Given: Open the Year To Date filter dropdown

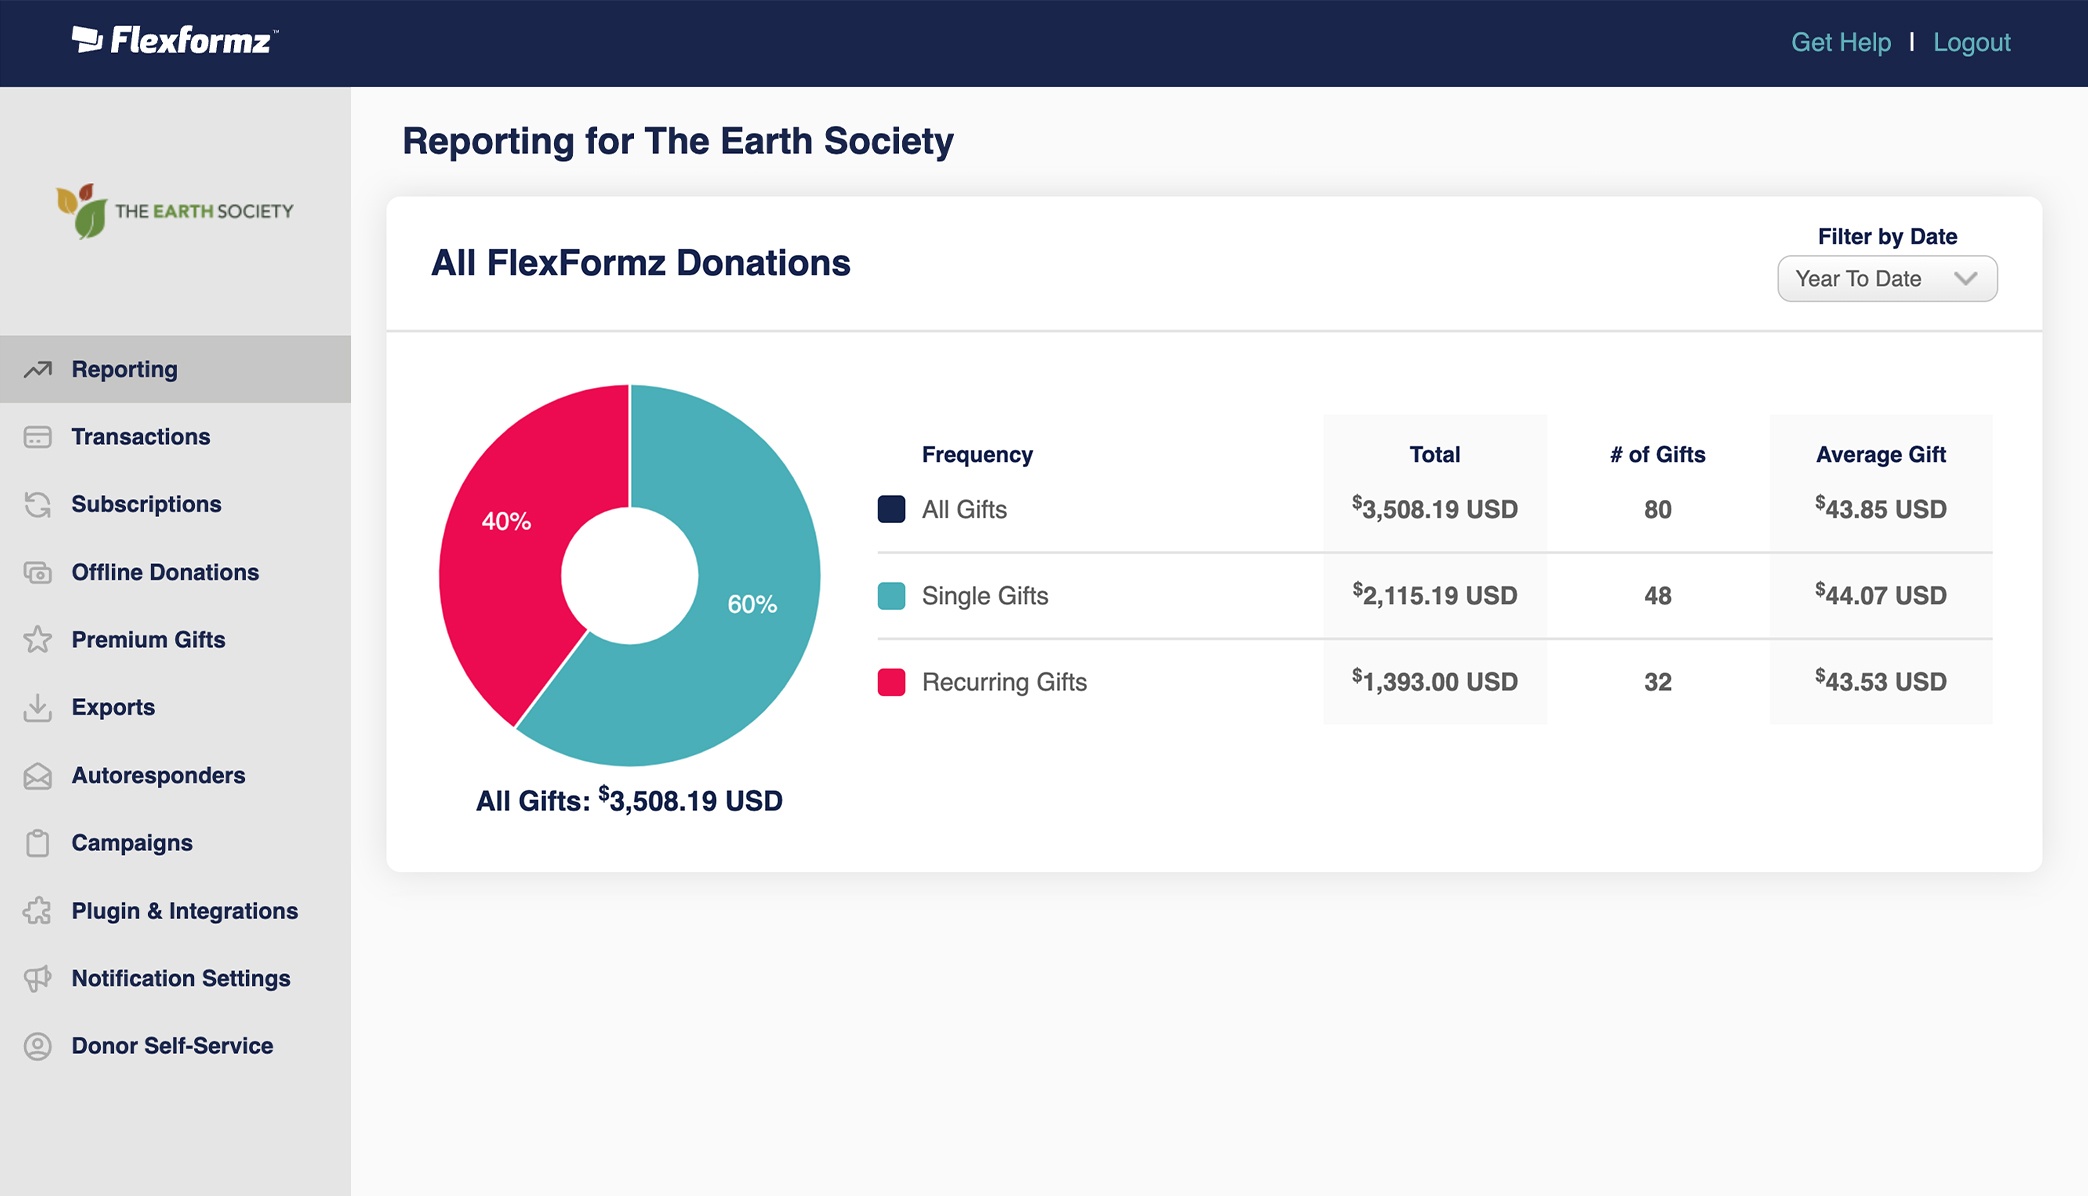Looking at the screenshot, I should [x=1886, y=279].
